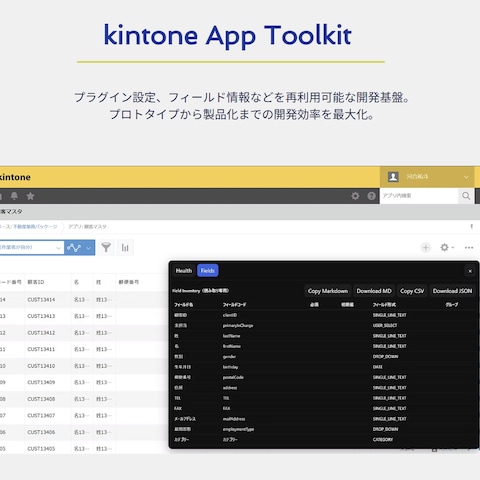Click the birthday field code
480x480 pixels.
[230, 367]
